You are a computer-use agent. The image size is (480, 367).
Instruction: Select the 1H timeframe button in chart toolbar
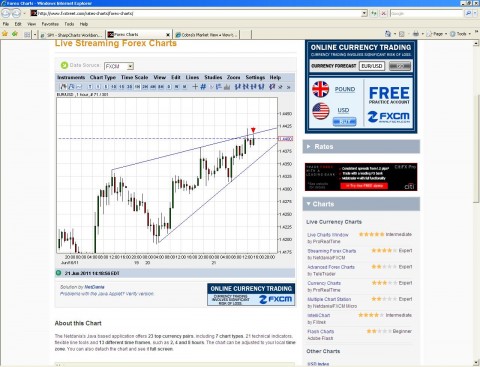tap(137, 87)
